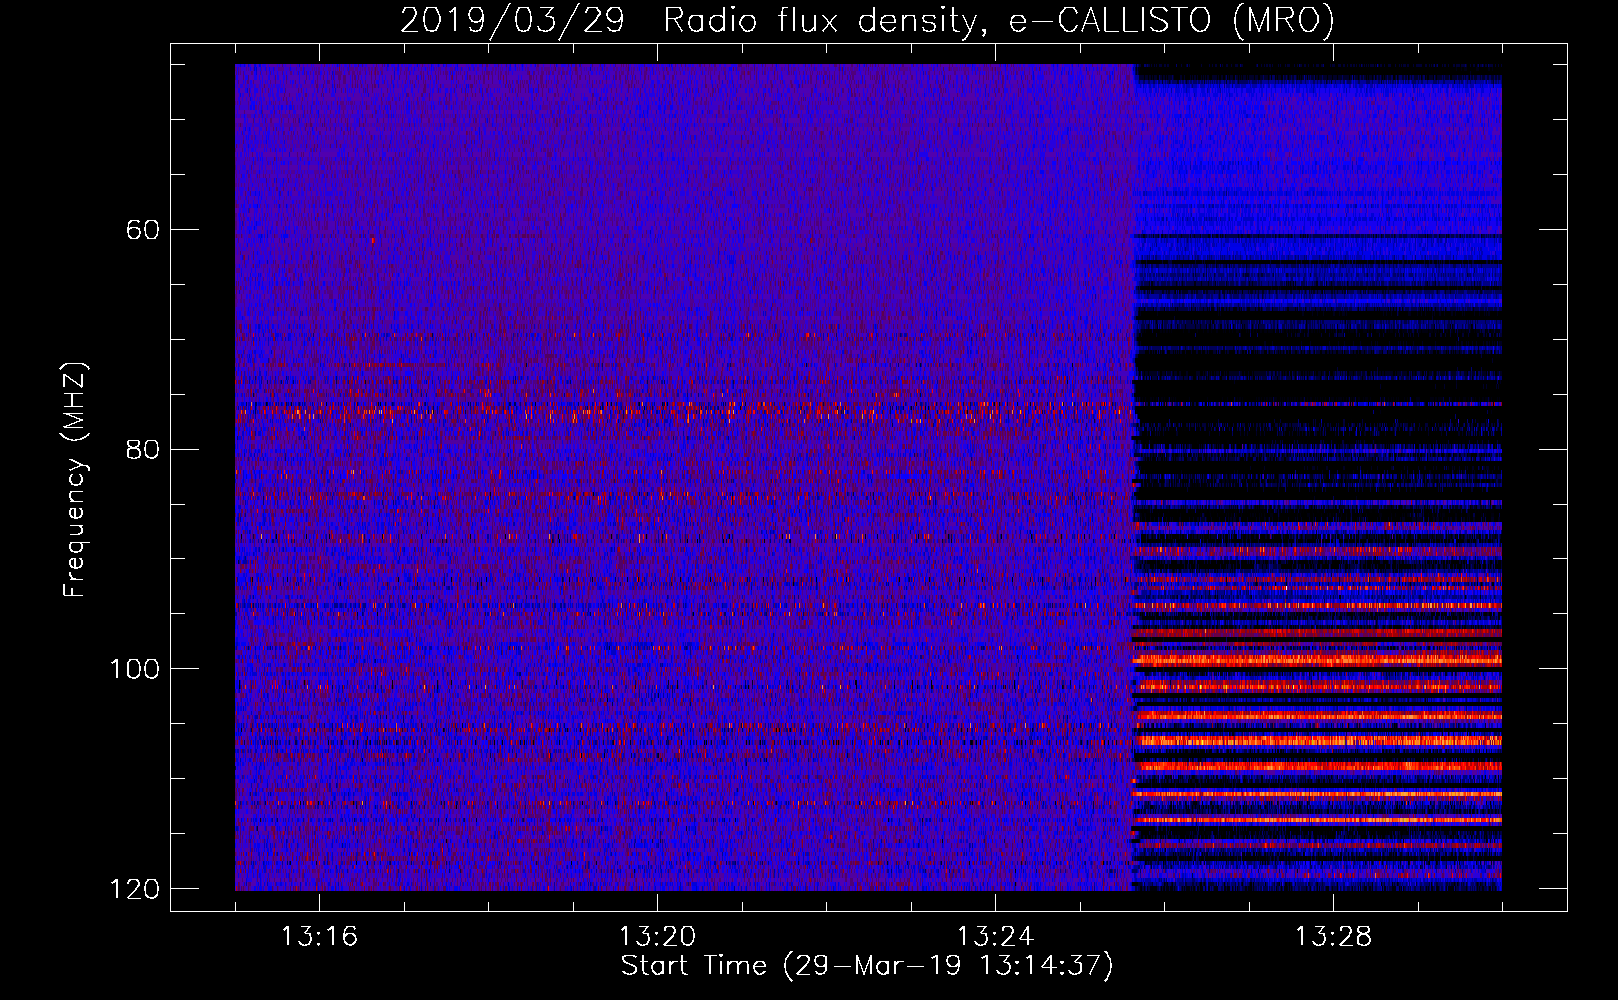Click the 'Frequency (MHZ)' axis label
The width and height of the screenshot is (1618, 1000).
[75, 480]
